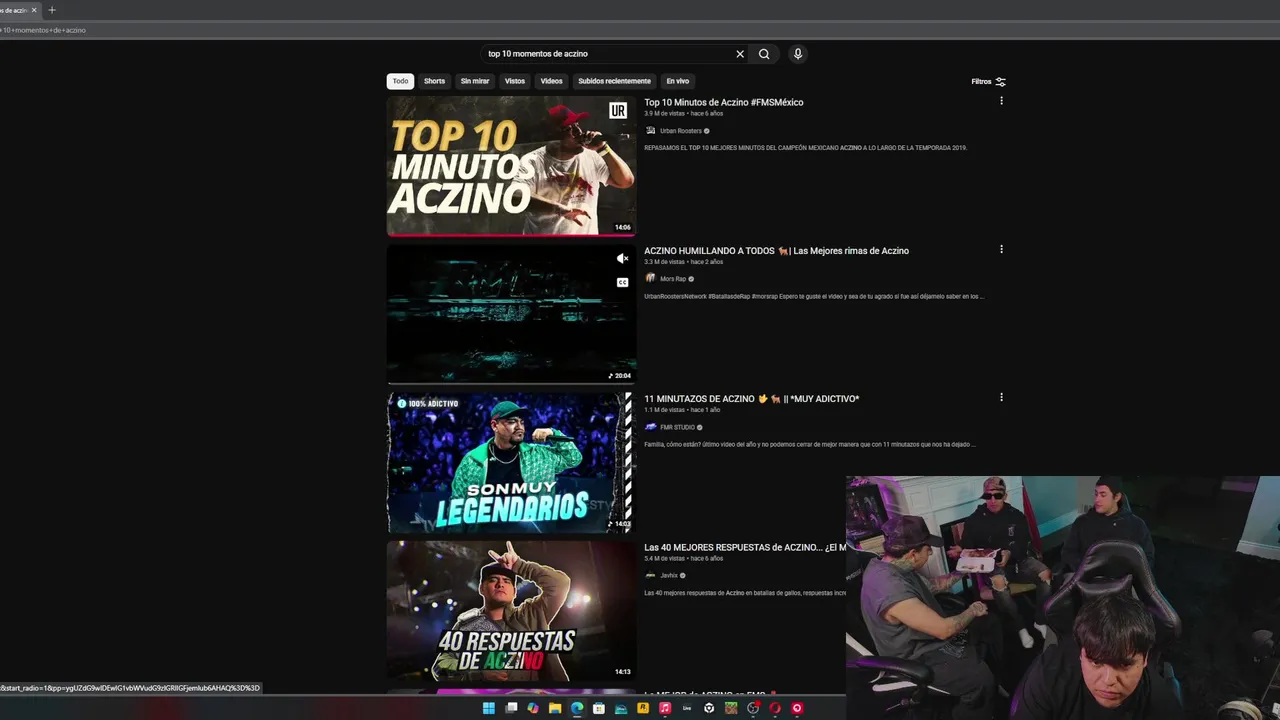Click the browser address bar URL
The width and height of the screenshot is (1280, 720).
coord(43,30)
